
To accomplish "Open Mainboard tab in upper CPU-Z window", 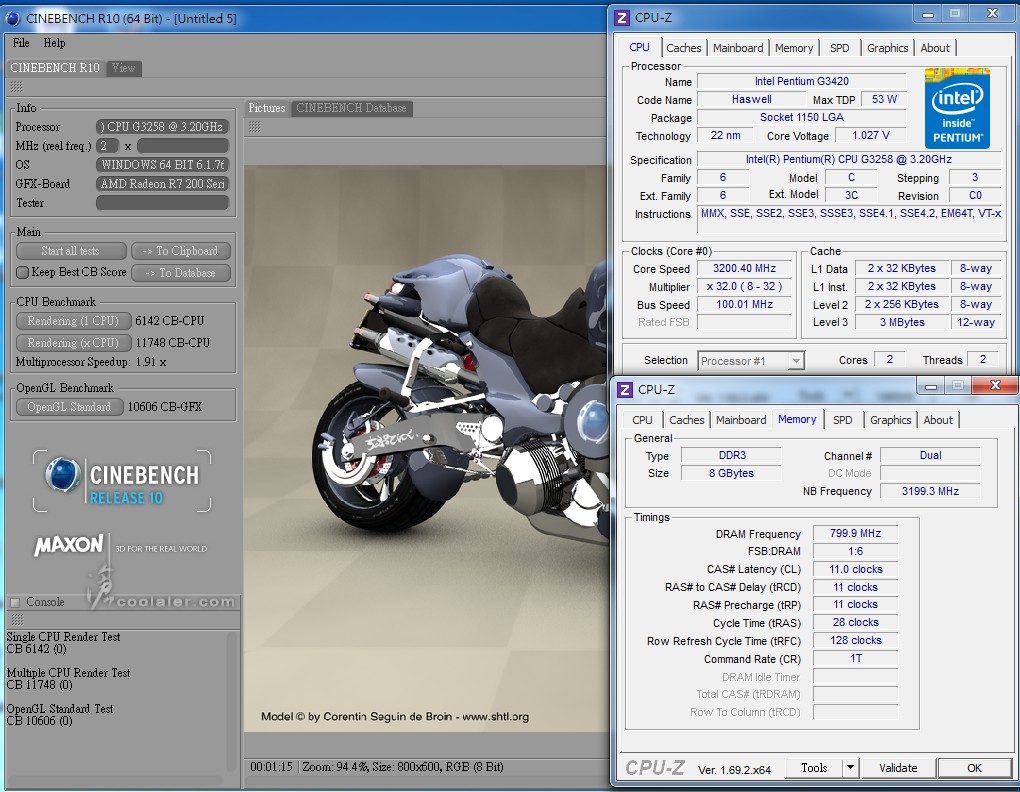I will coord(738,48).
